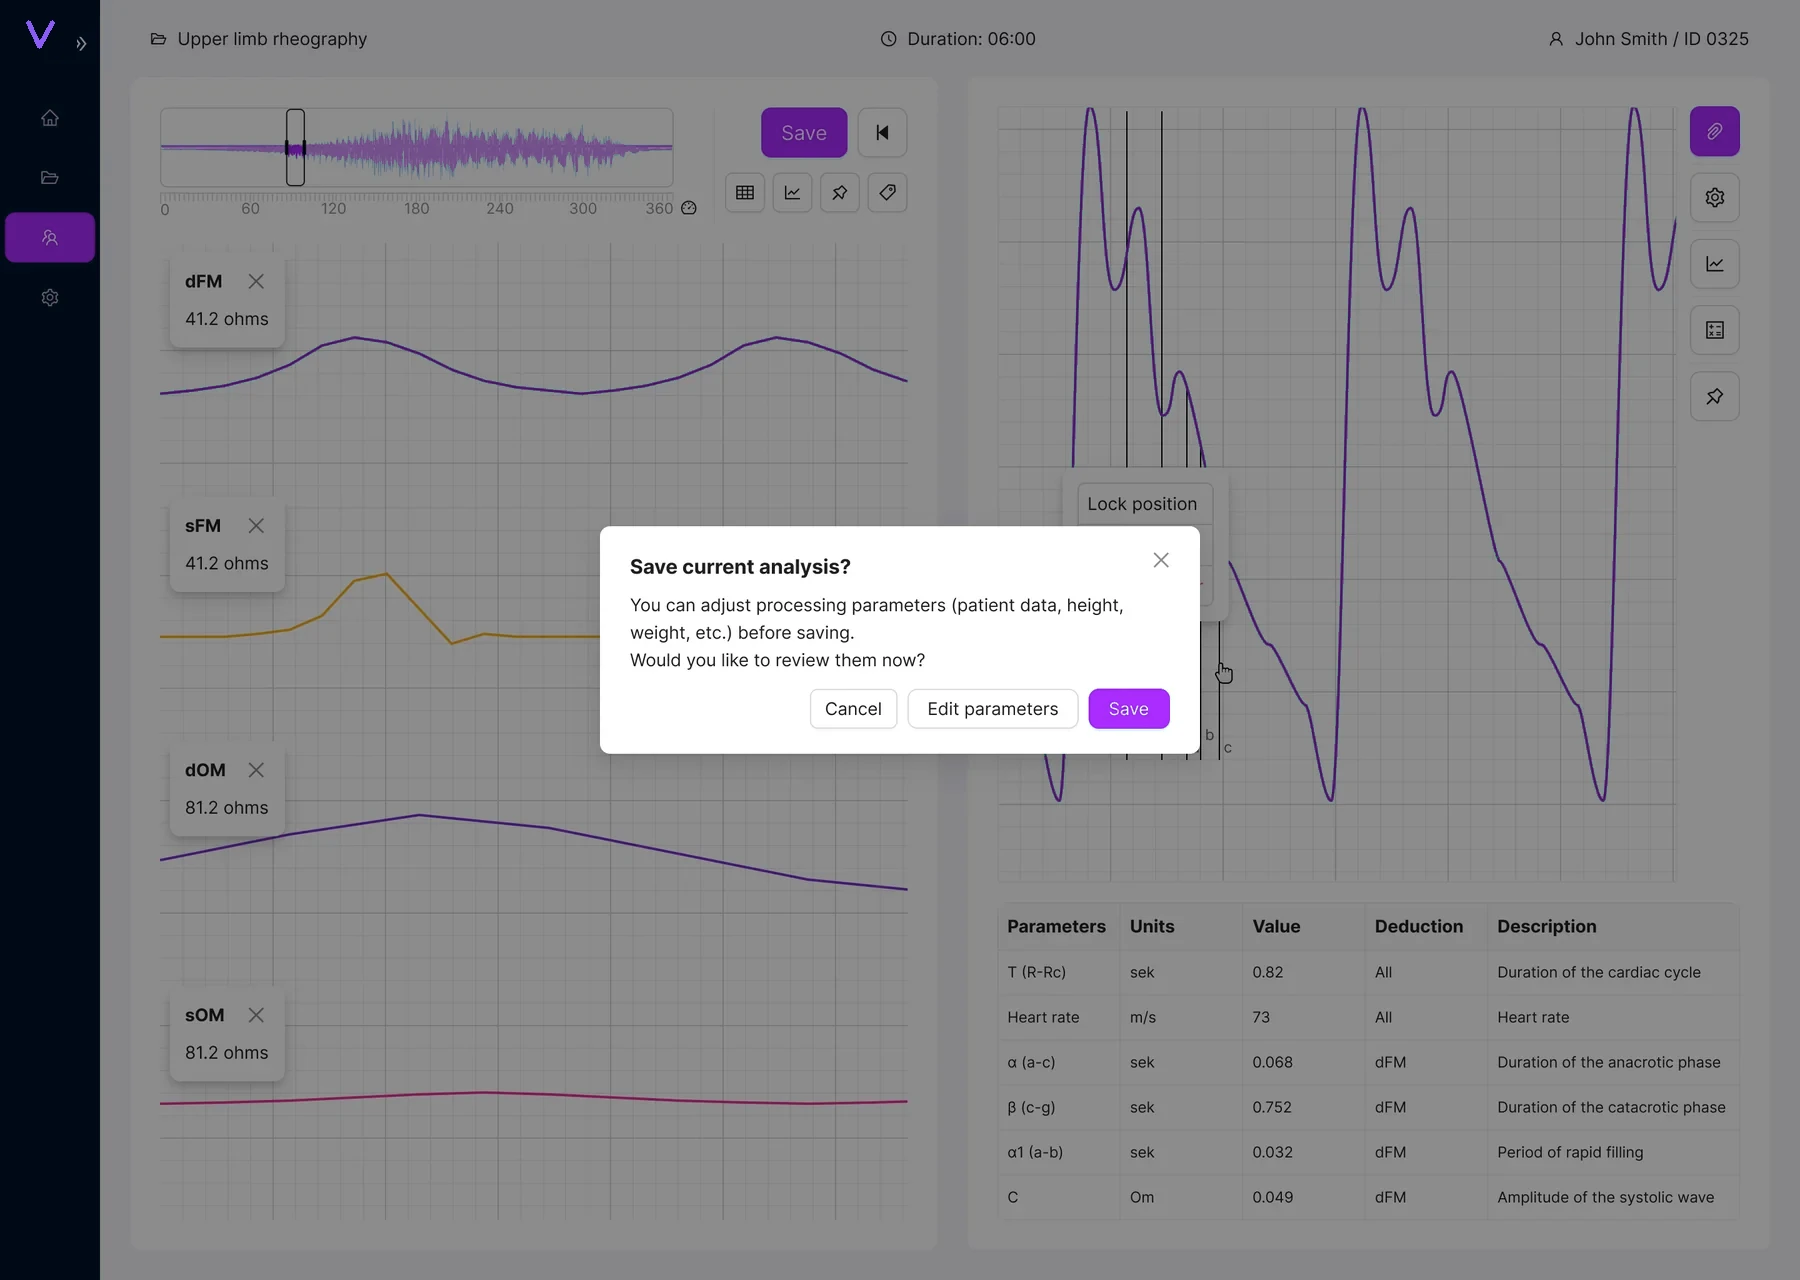Open the table view icon
The width and height of the screenshot is (1800, 1280).
(x=745, y=193)
